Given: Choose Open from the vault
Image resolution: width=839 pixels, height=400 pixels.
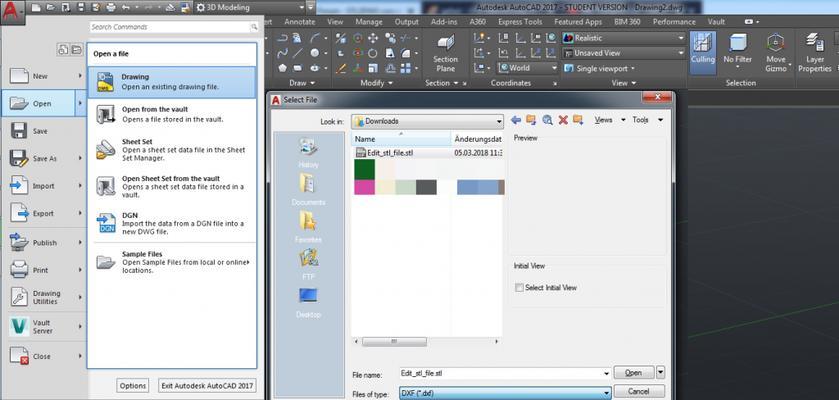Looking at the screenshot, I should (x=172, y=114).
